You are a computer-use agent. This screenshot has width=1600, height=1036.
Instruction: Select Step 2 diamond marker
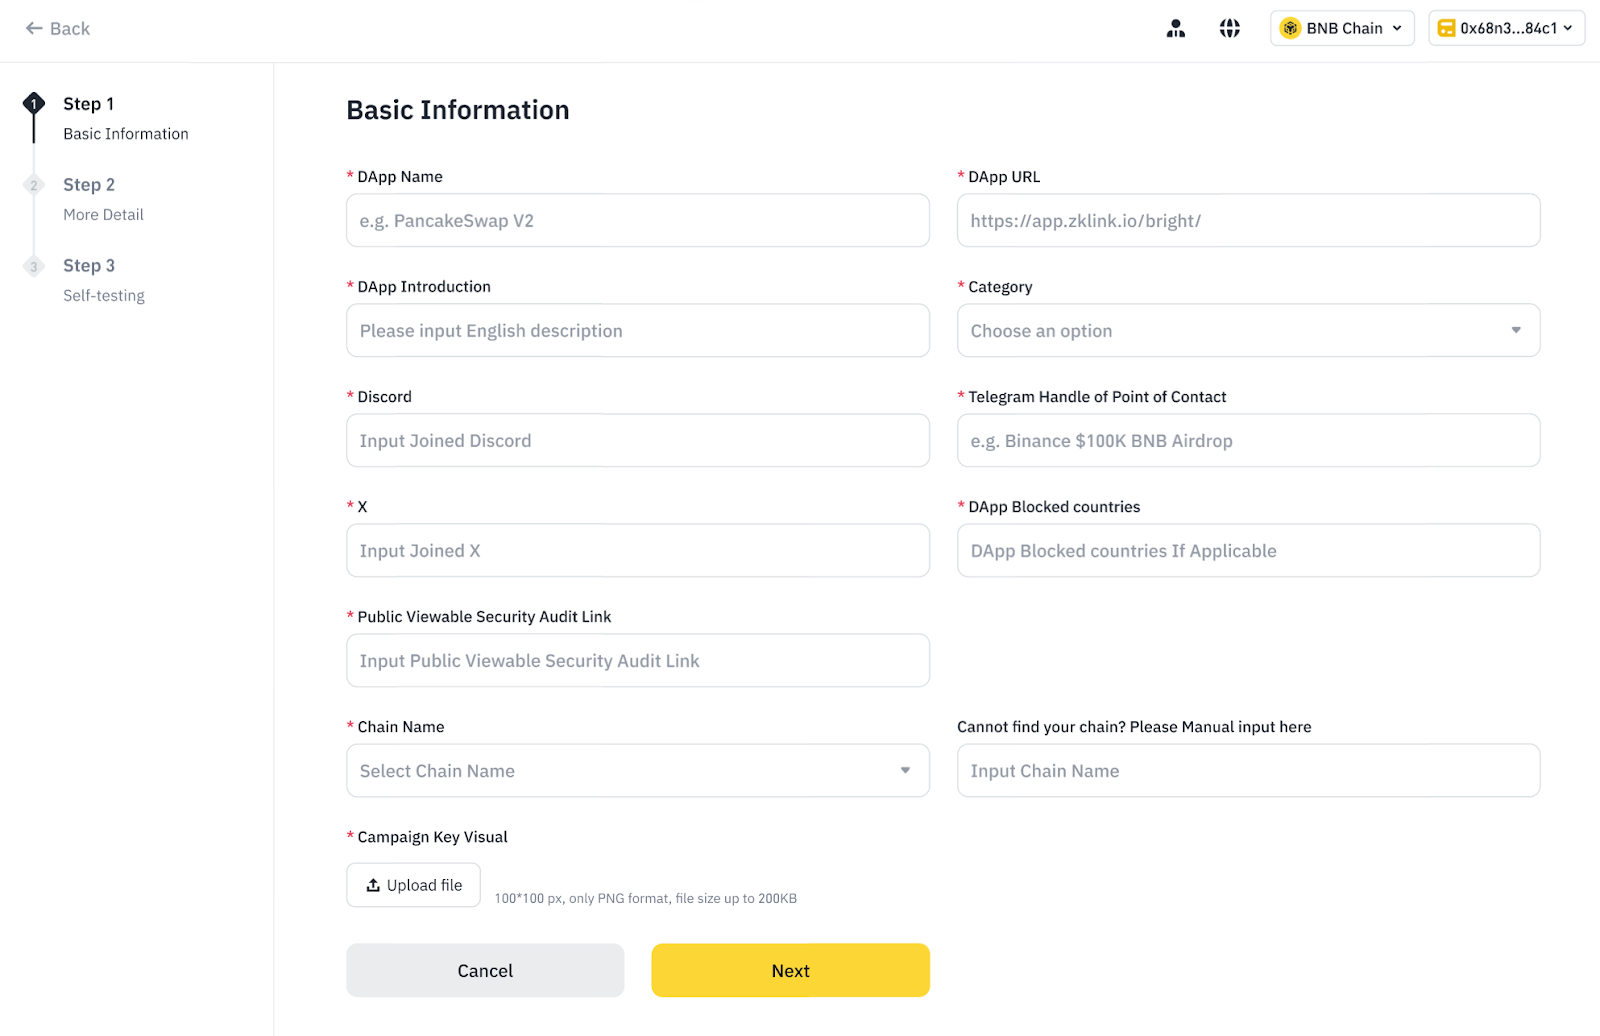click(x=34, y=185)
